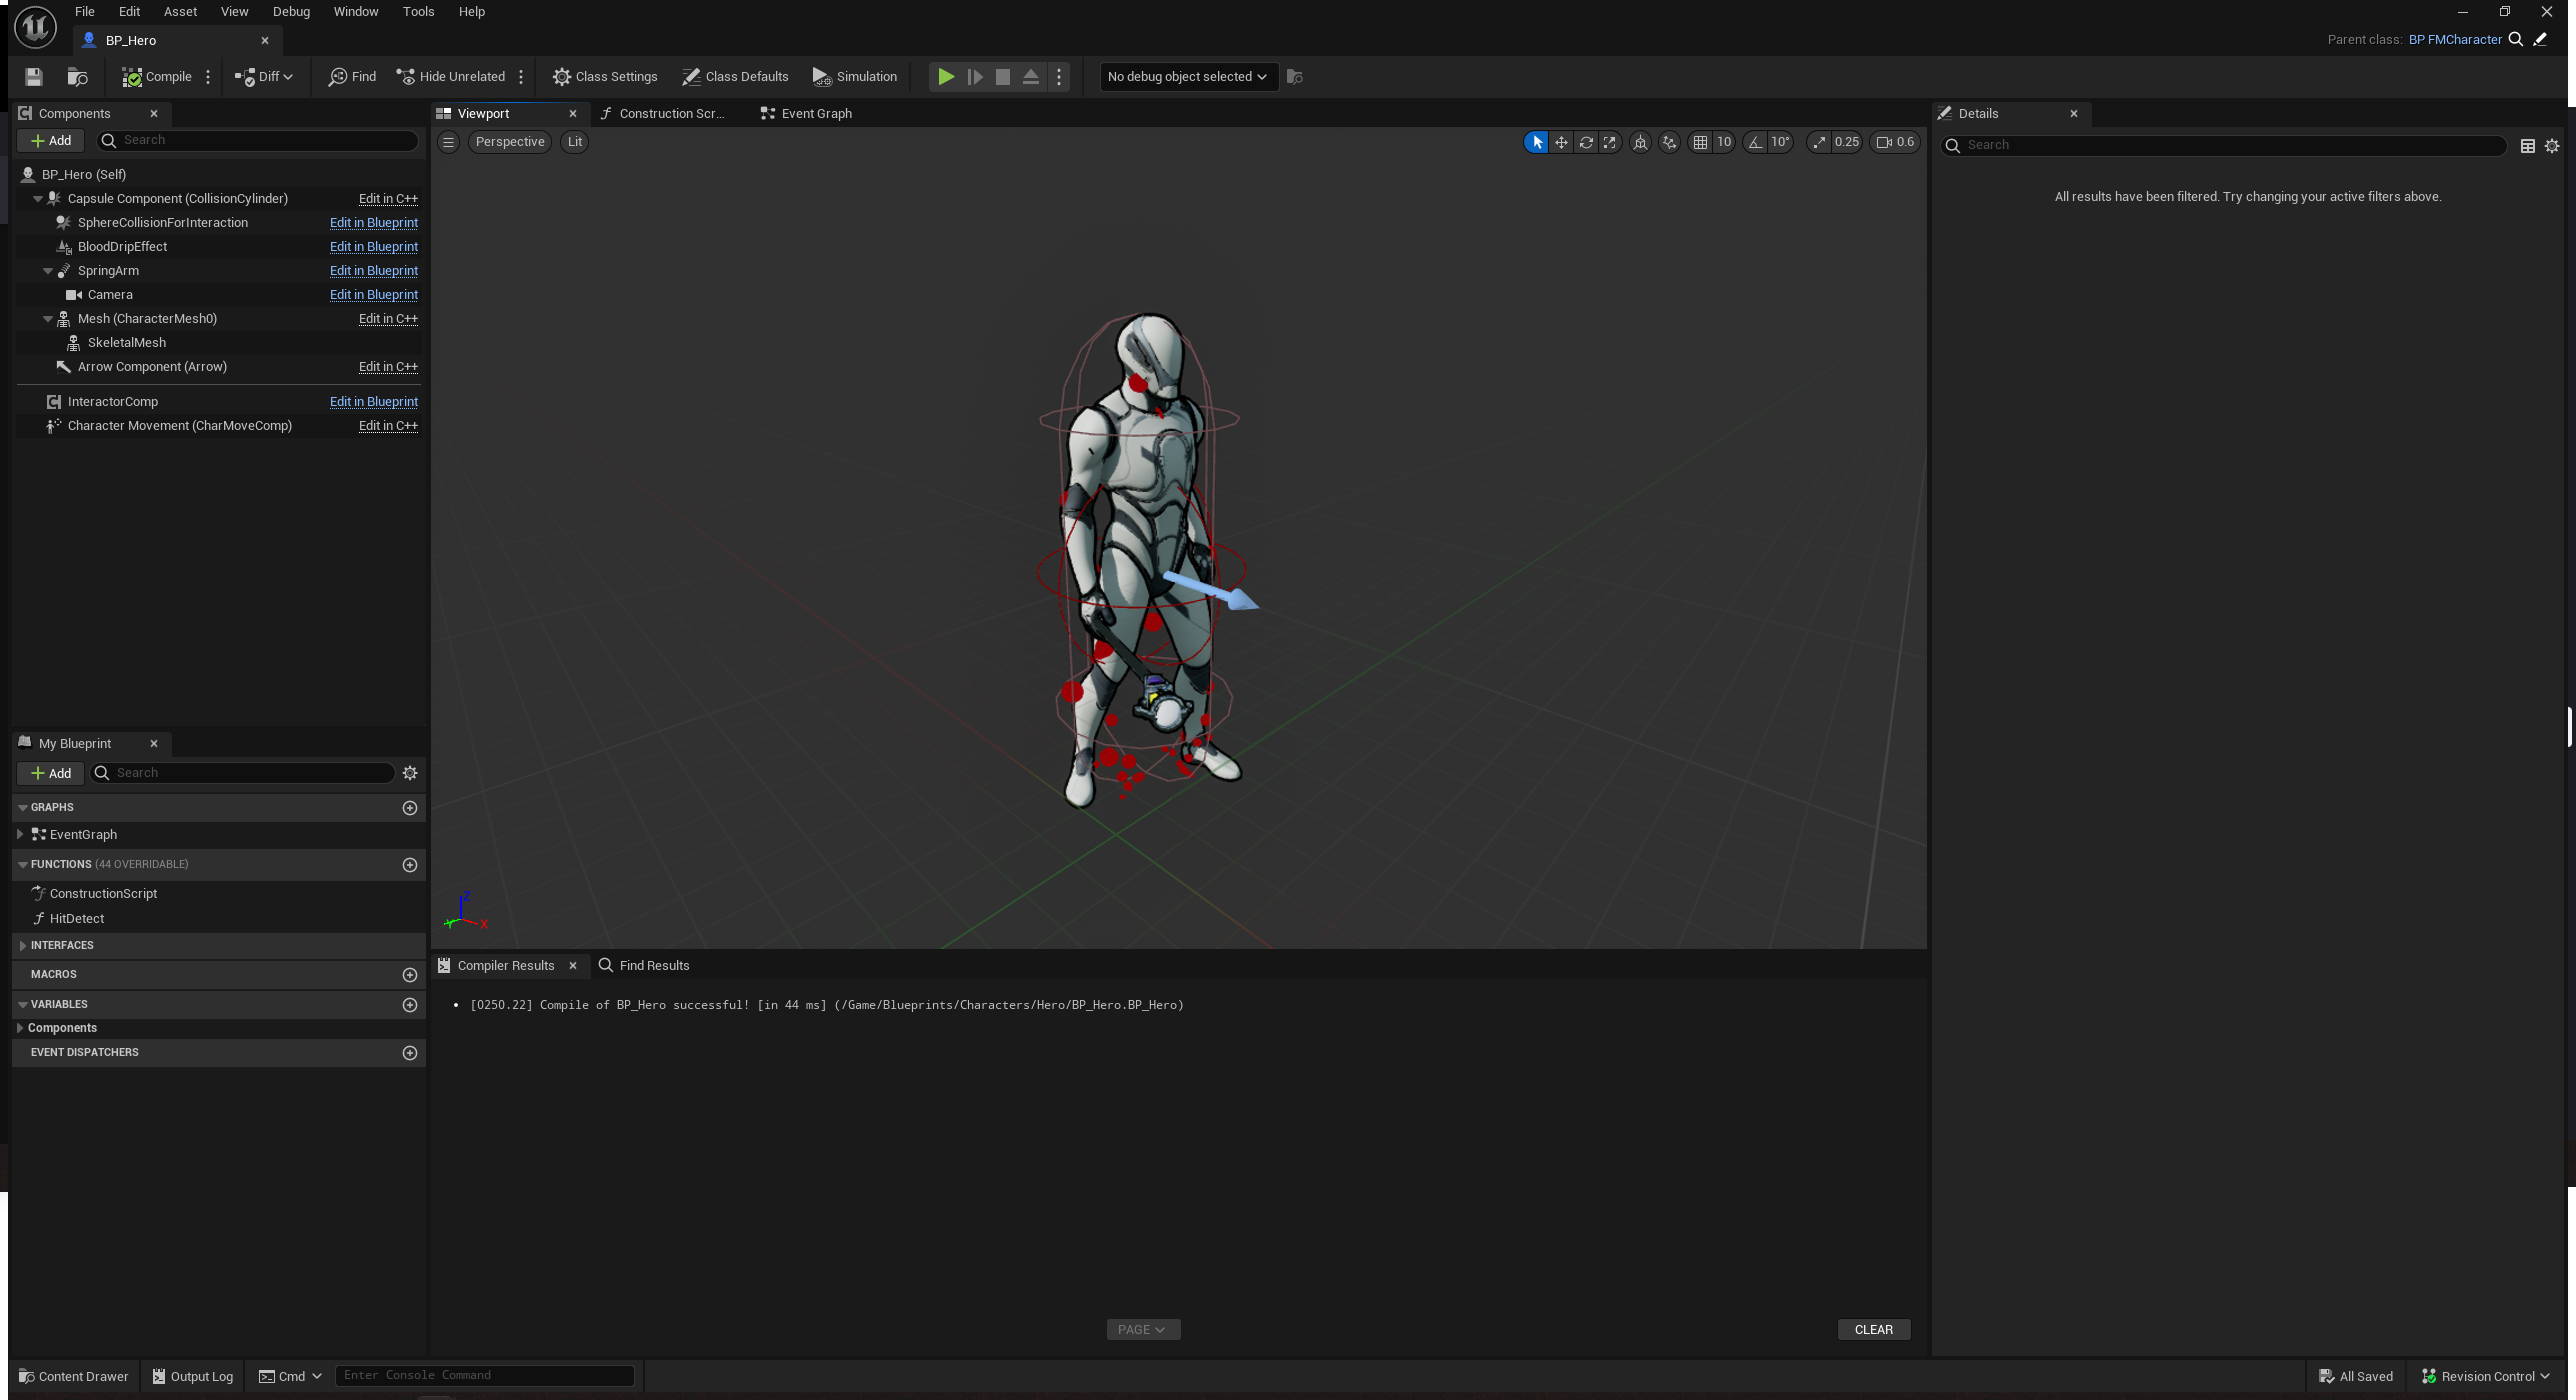Expand the EventGraph entry
This screenshot has height=1400, width=2576.
20,834
